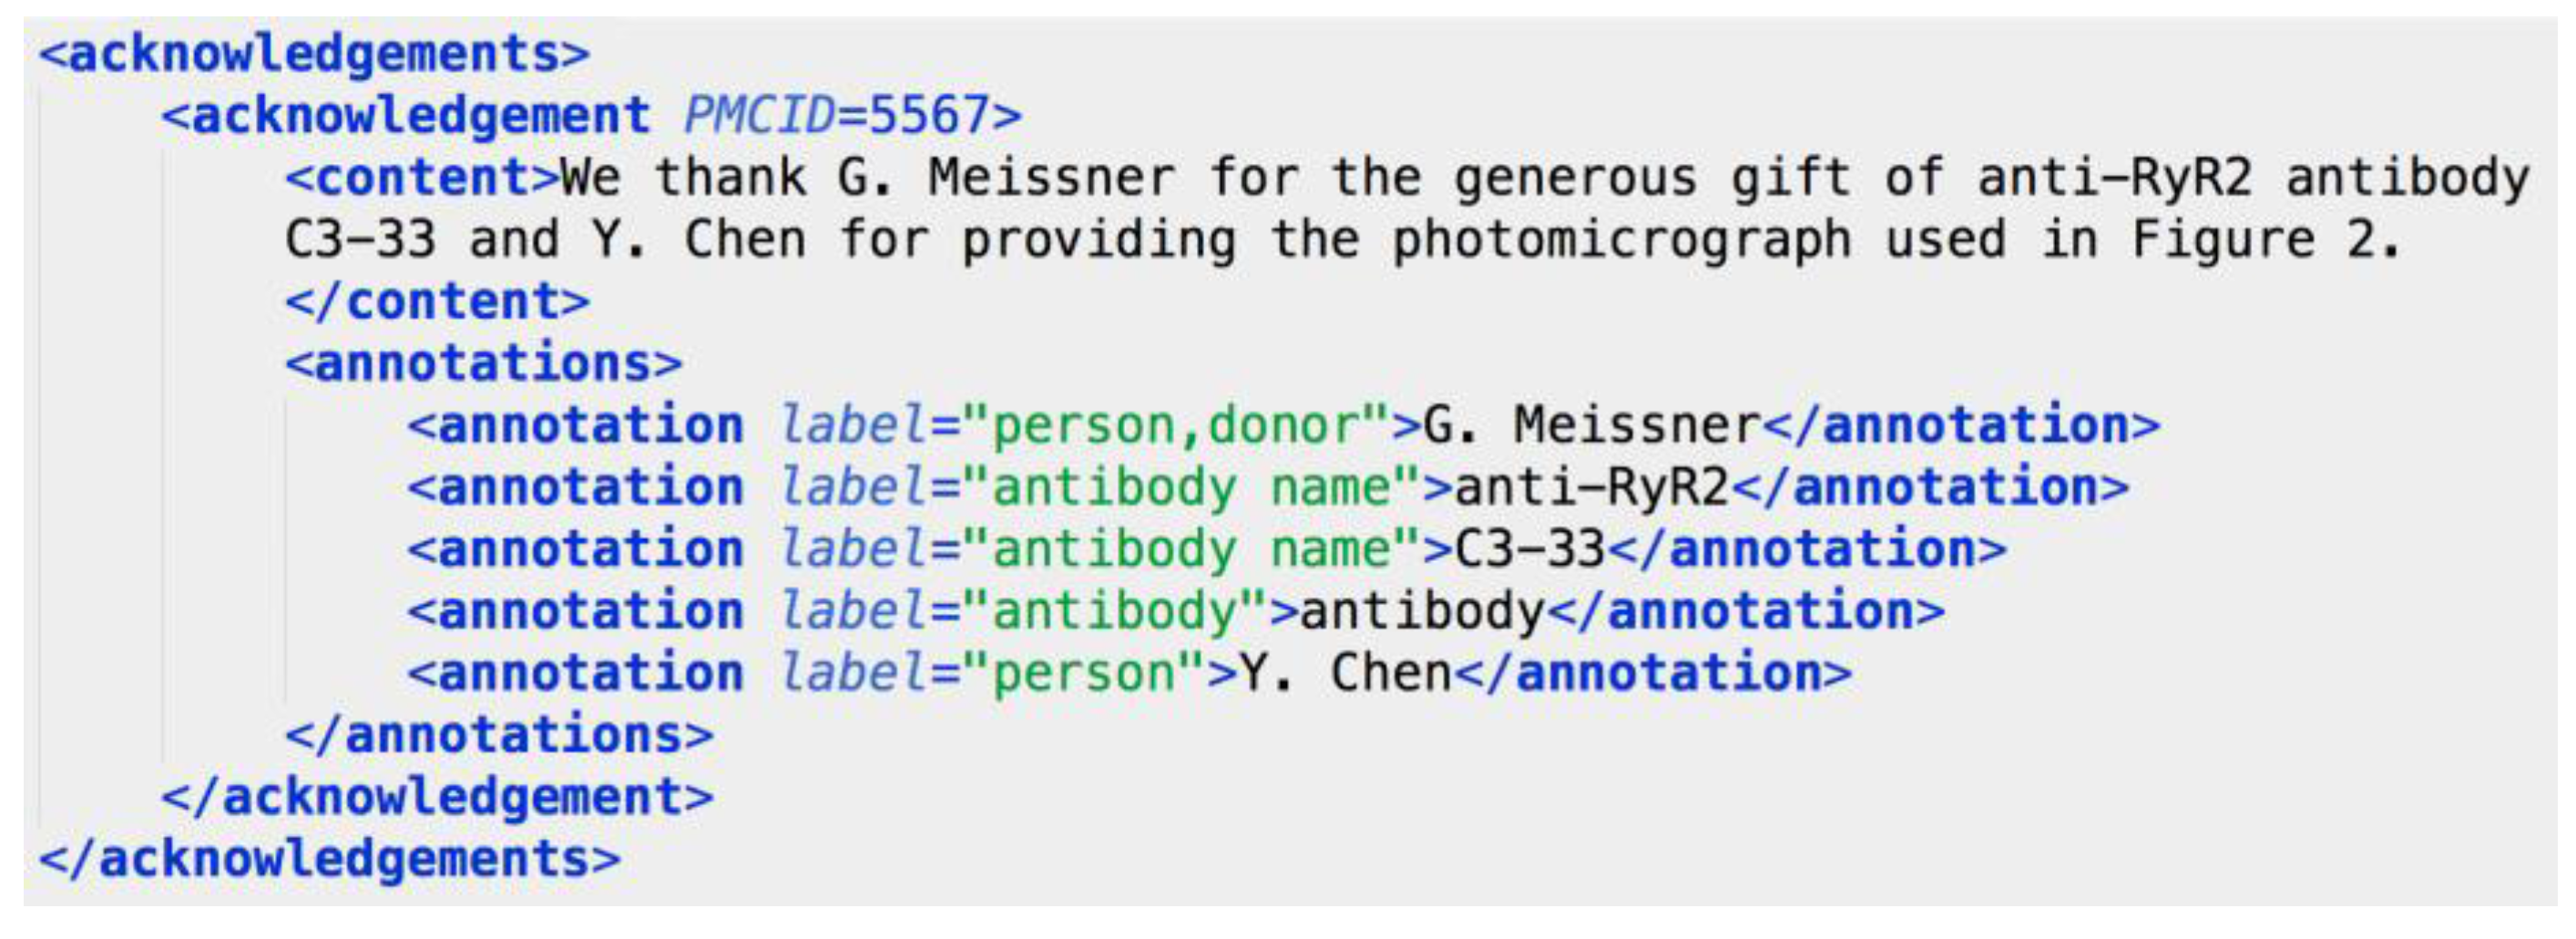
Task: Click the anti-RyR2 annotation text
Action: coord(1590,488)
